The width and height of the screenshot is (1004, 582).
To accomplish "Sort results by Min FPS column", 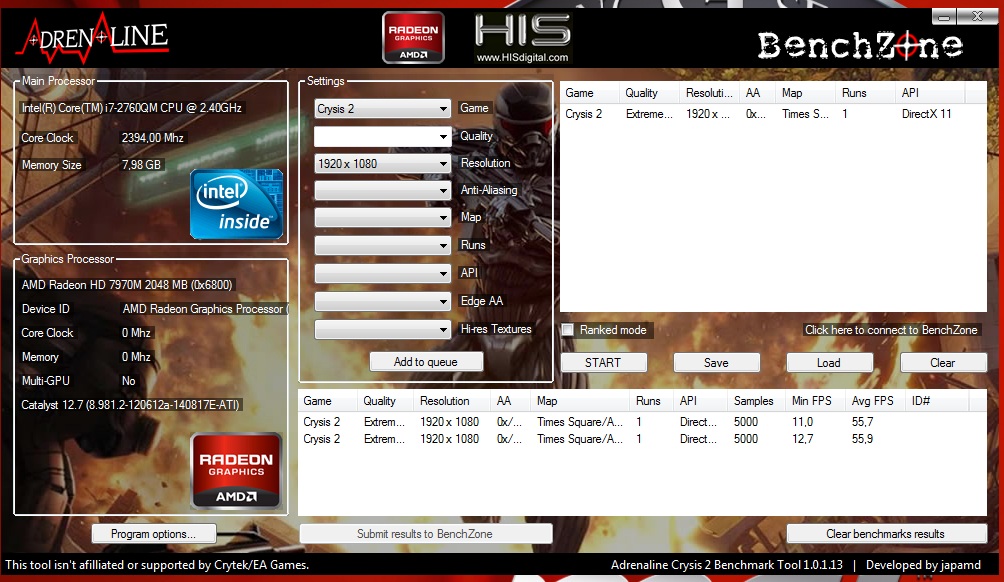I will pos(816,401).
